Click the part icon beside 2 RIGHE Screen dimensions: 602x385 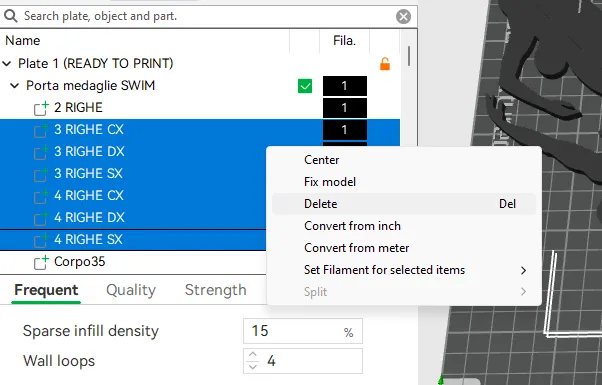(x=41, y=108)
